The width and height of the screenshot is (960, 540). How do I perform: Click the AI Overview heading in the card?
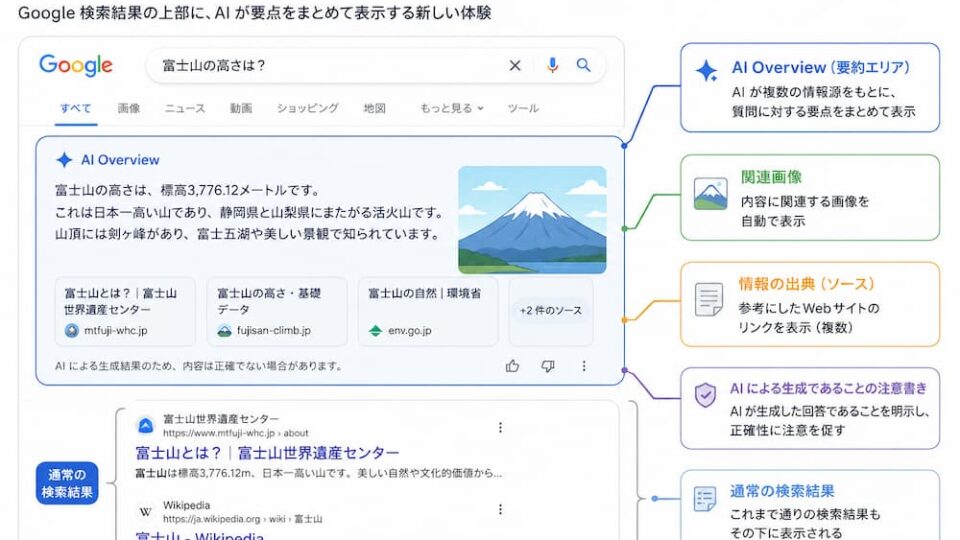(120, 160)
